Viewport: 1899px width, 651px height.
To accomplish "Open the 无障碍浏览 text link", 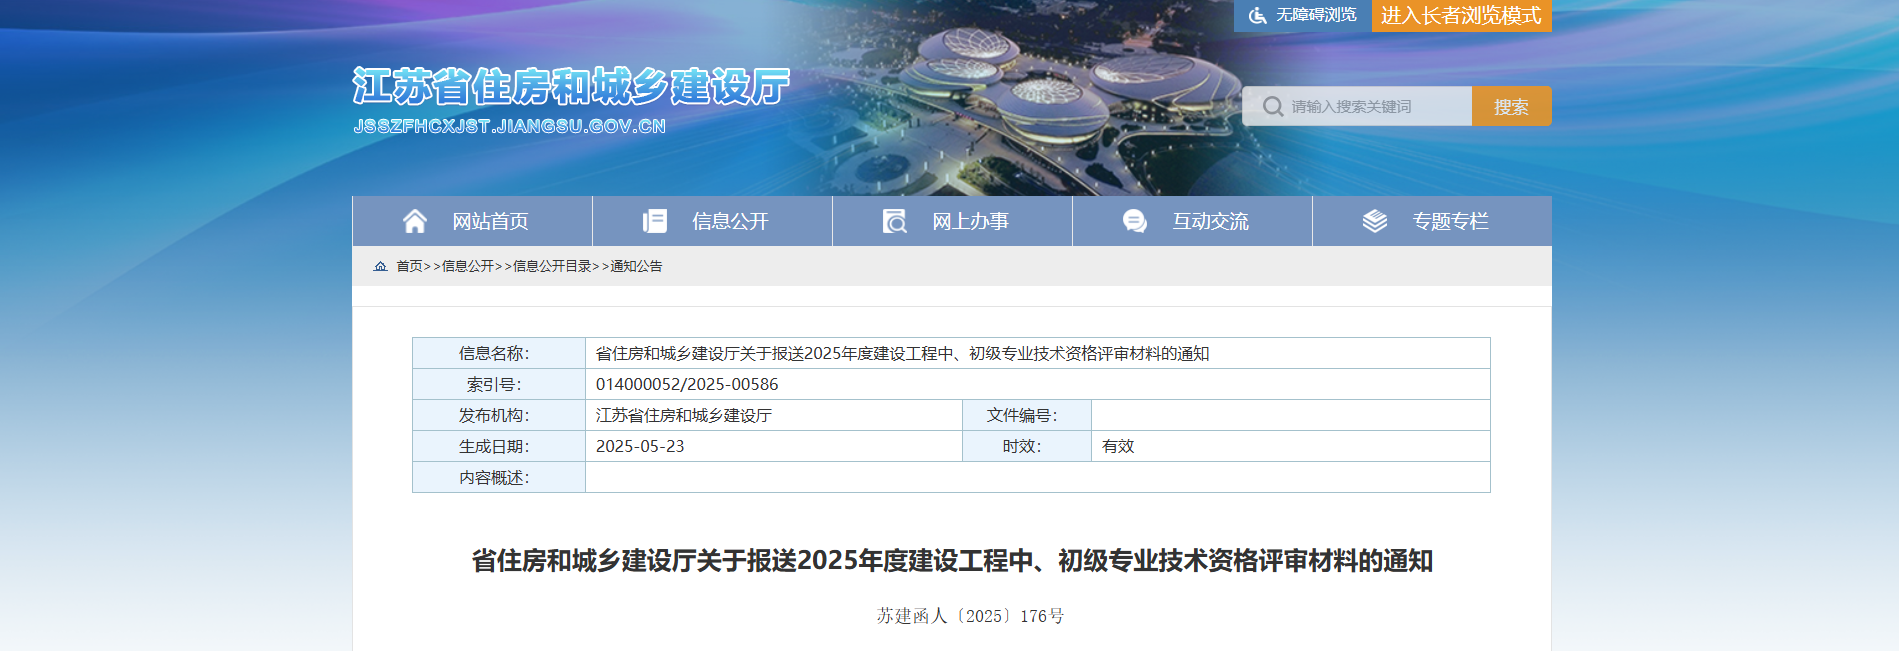I will (1316, 15).
